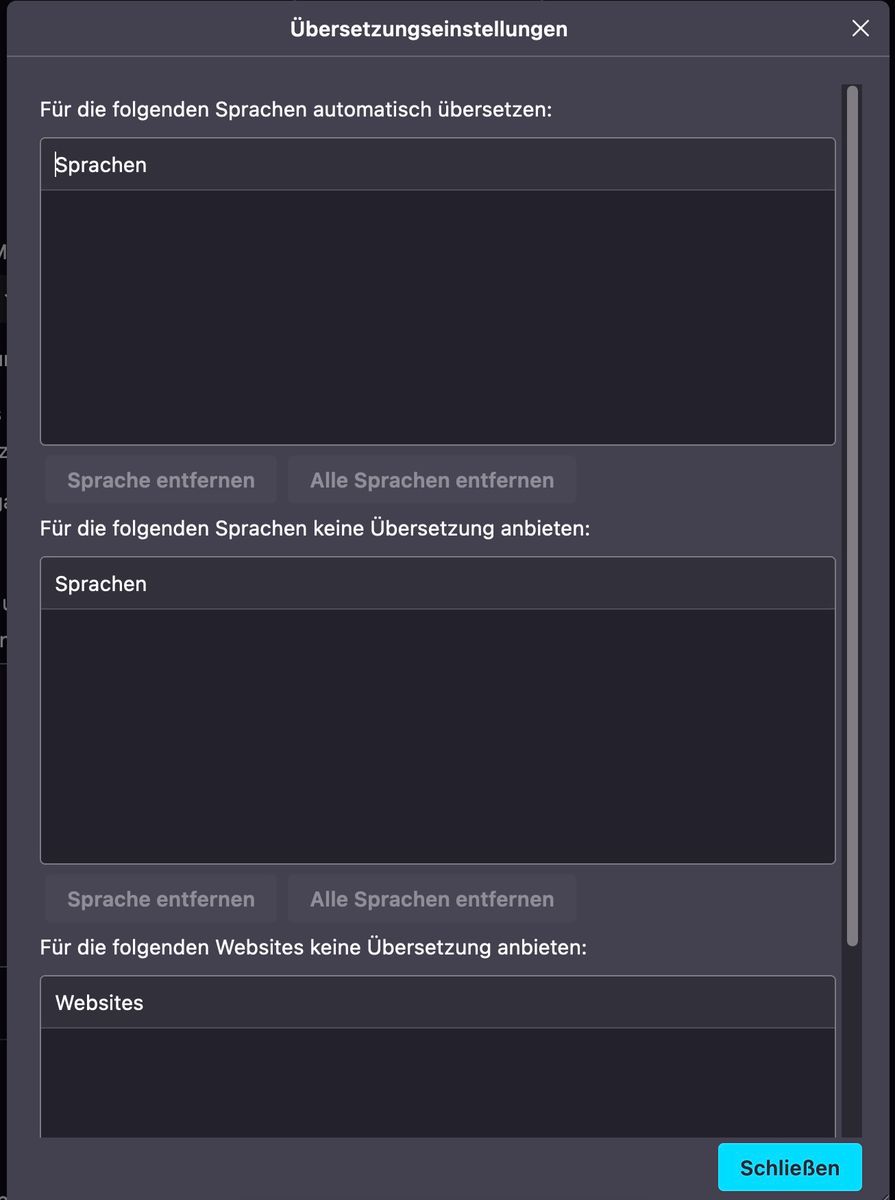Click Sprache entfernen below the no-translation languages list
895x1200 pixels.
click(x=161, y=899)
